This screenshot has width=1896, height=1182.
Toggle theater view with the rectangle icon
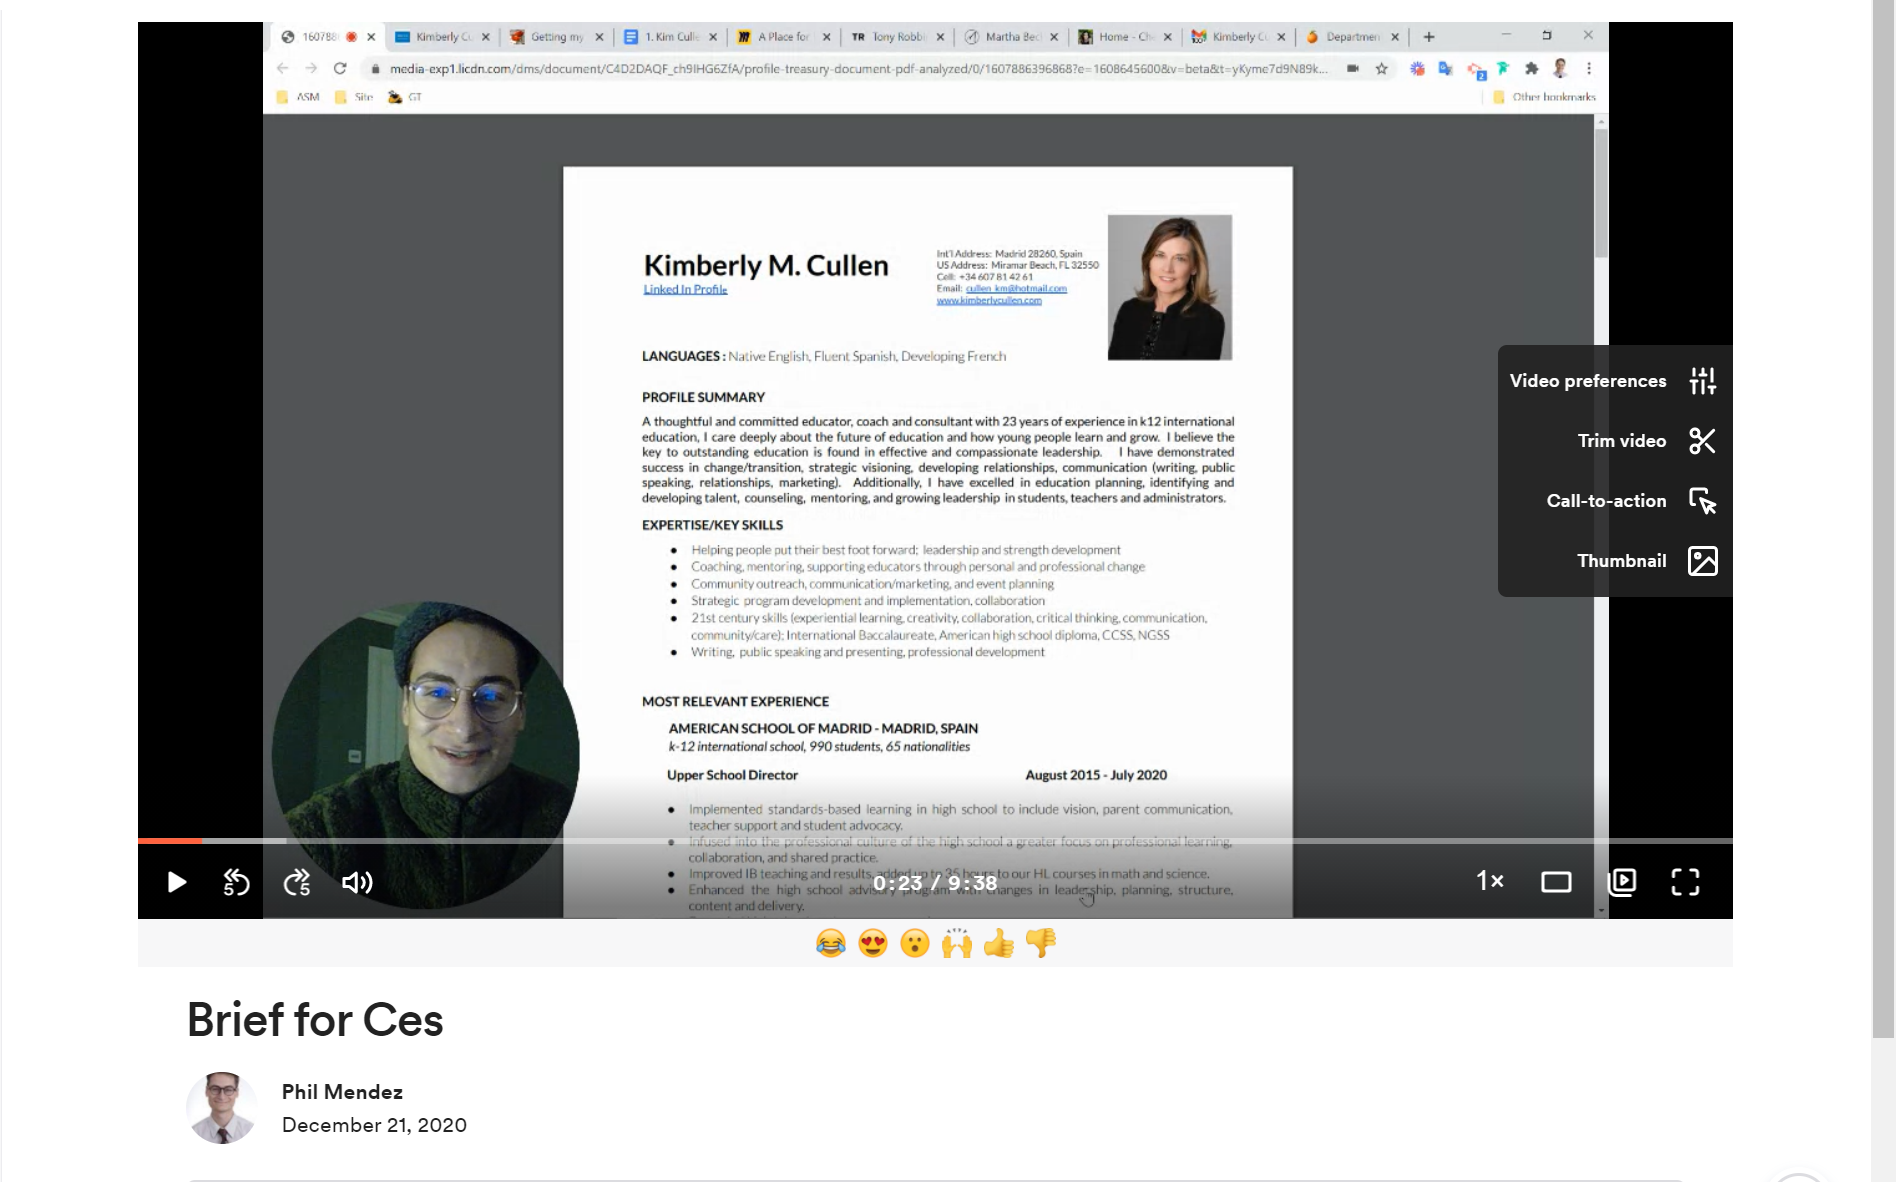click(x=1556, y=882)
